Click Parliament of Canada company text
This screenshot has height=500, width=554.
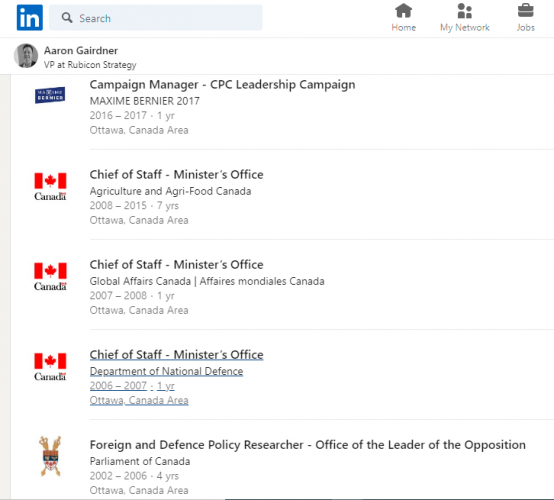(140, 461)
